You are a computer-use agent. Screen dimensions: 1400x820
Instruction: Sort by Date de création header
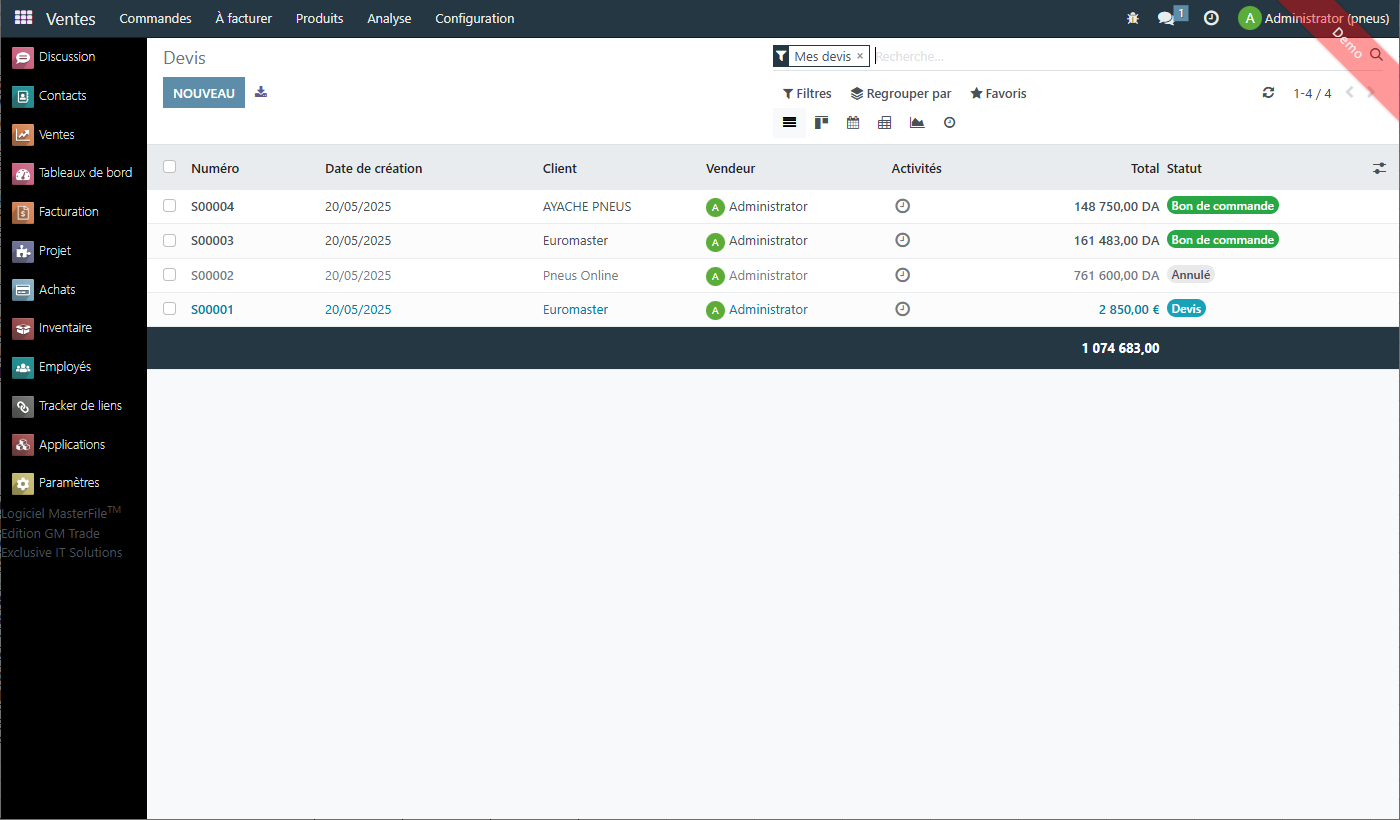[x=374, y=168]
